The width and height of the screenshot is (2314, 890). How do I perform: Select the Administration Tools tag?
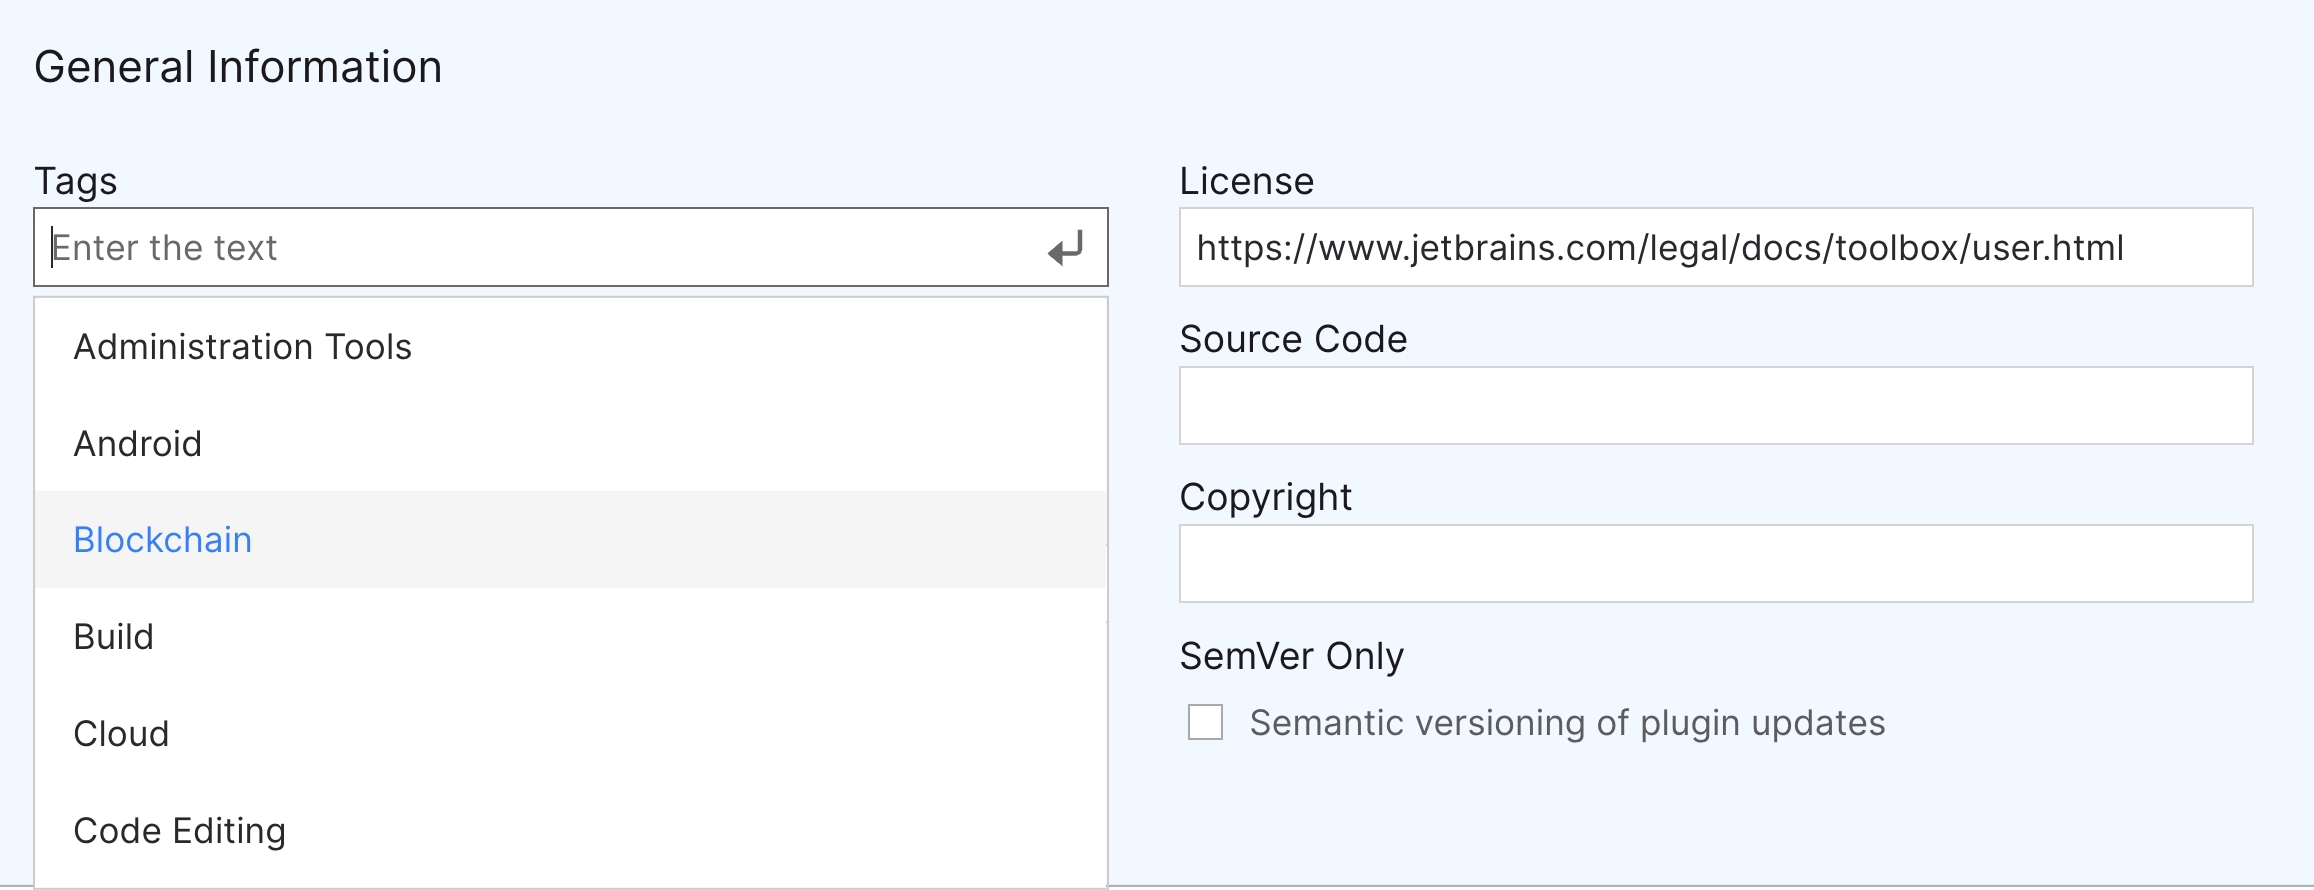[571, 347]
